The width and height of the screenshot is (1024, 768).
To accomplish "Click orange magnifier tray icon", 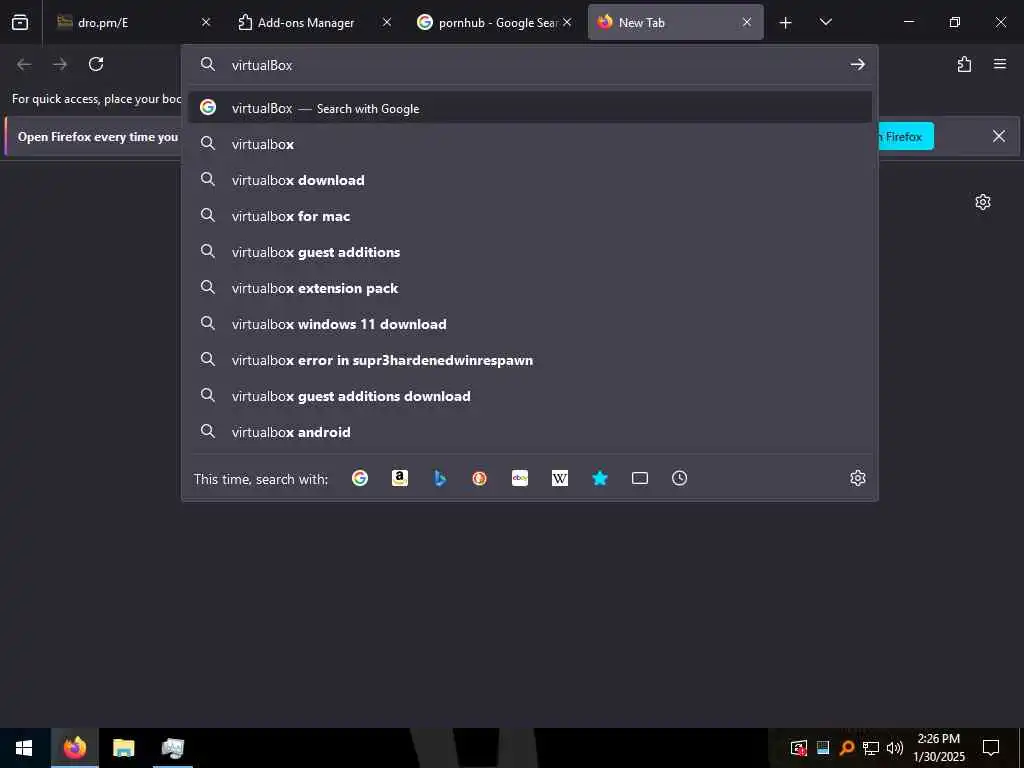I will click(847, 748).
